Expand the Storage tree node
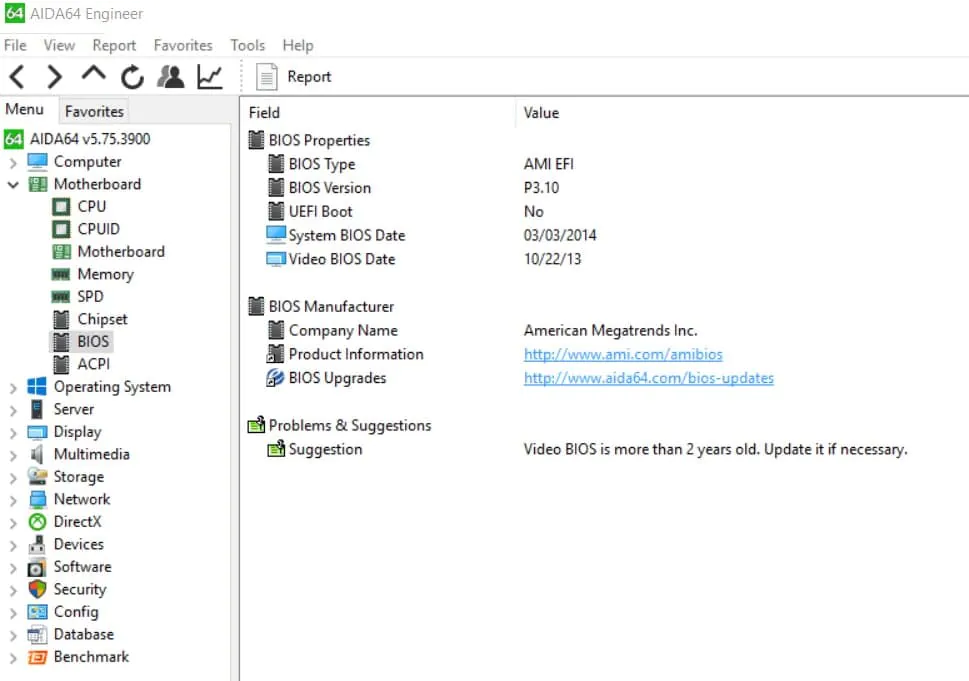969x681 pixels. [13, 478]
